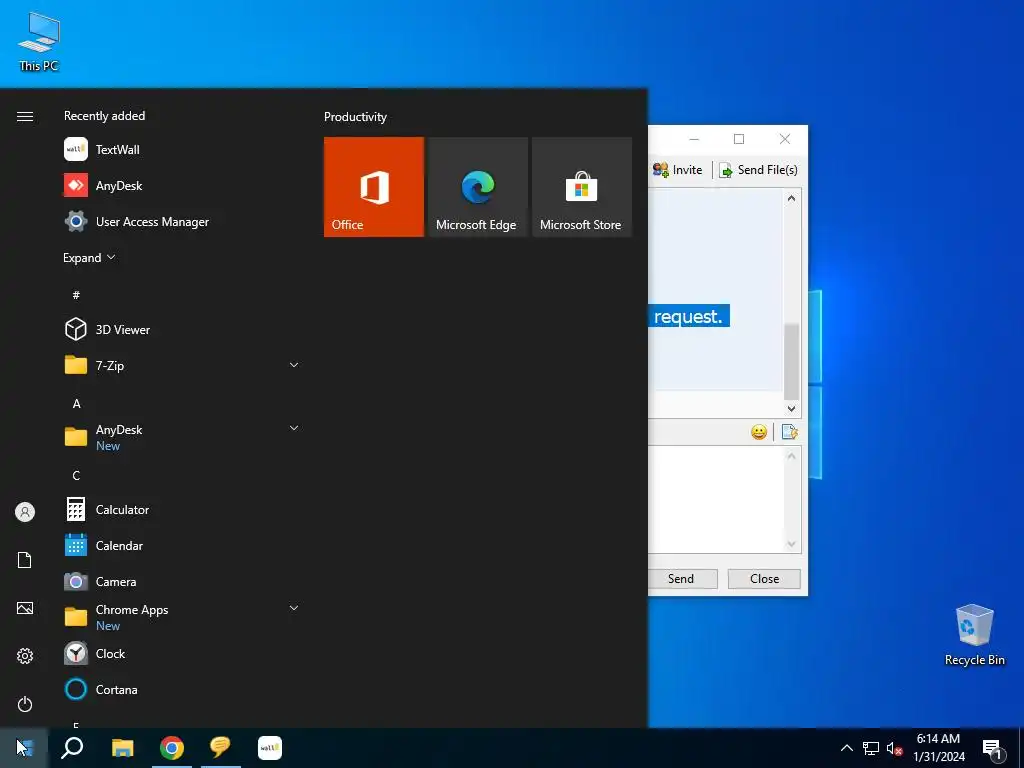Maximize the chat window

coord(739,139)
